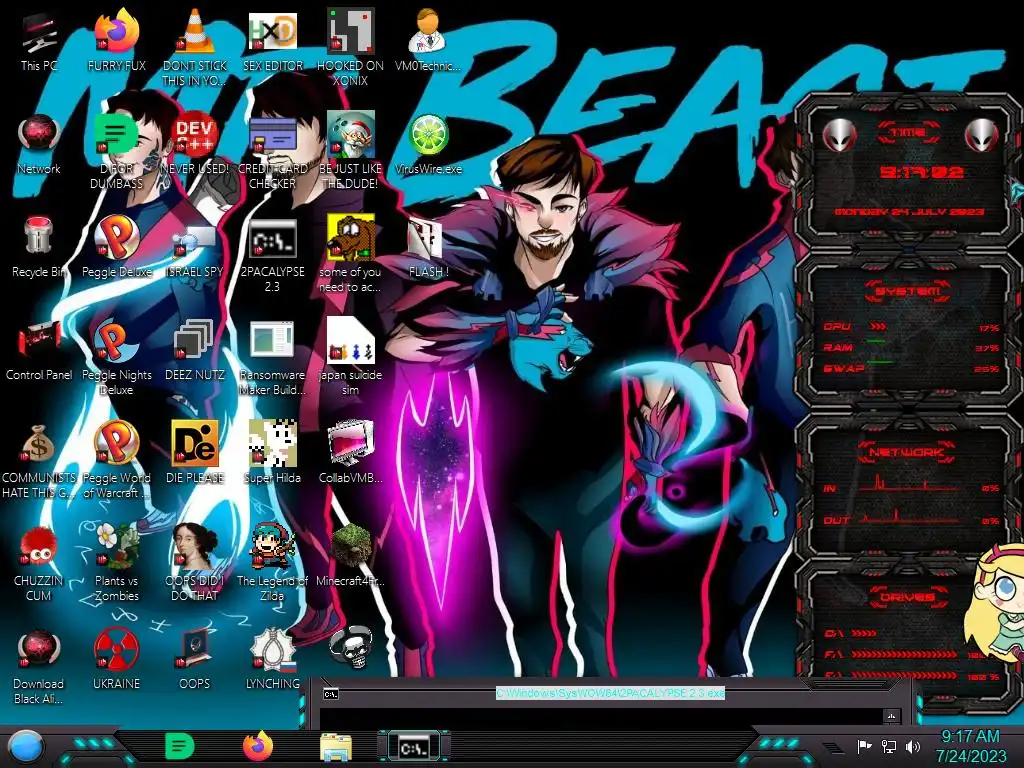Open some of you need dog icon
The height and width of the screenshot is (768, 1024).
click(350, 253)
